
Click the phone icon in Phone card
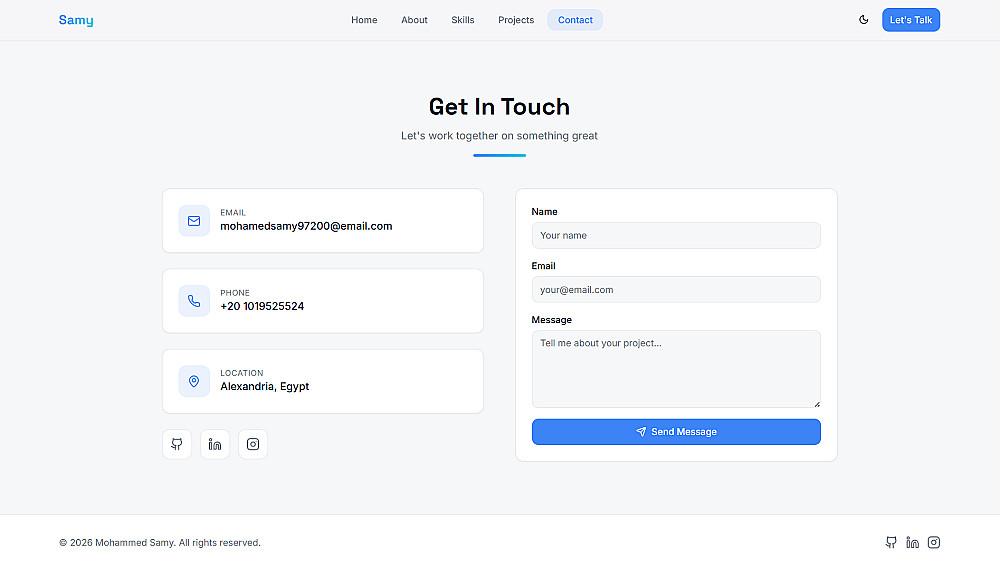(x=194, y=301)
